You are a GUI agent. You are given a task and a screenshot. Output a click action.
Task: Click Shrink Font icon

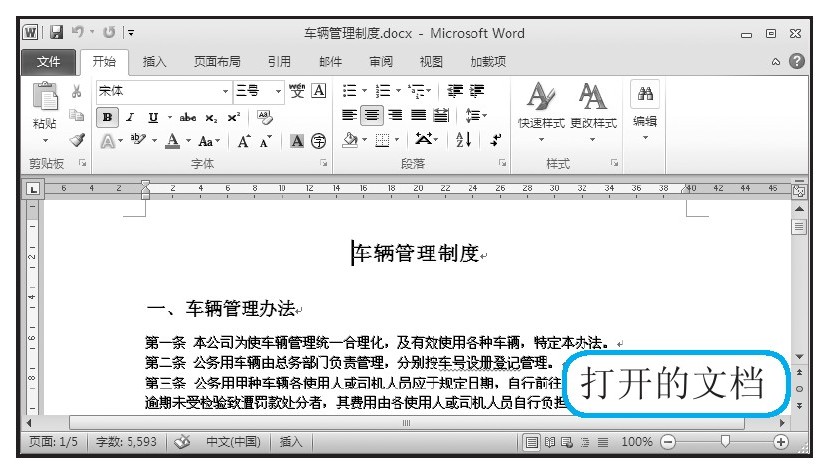point(266,141)
